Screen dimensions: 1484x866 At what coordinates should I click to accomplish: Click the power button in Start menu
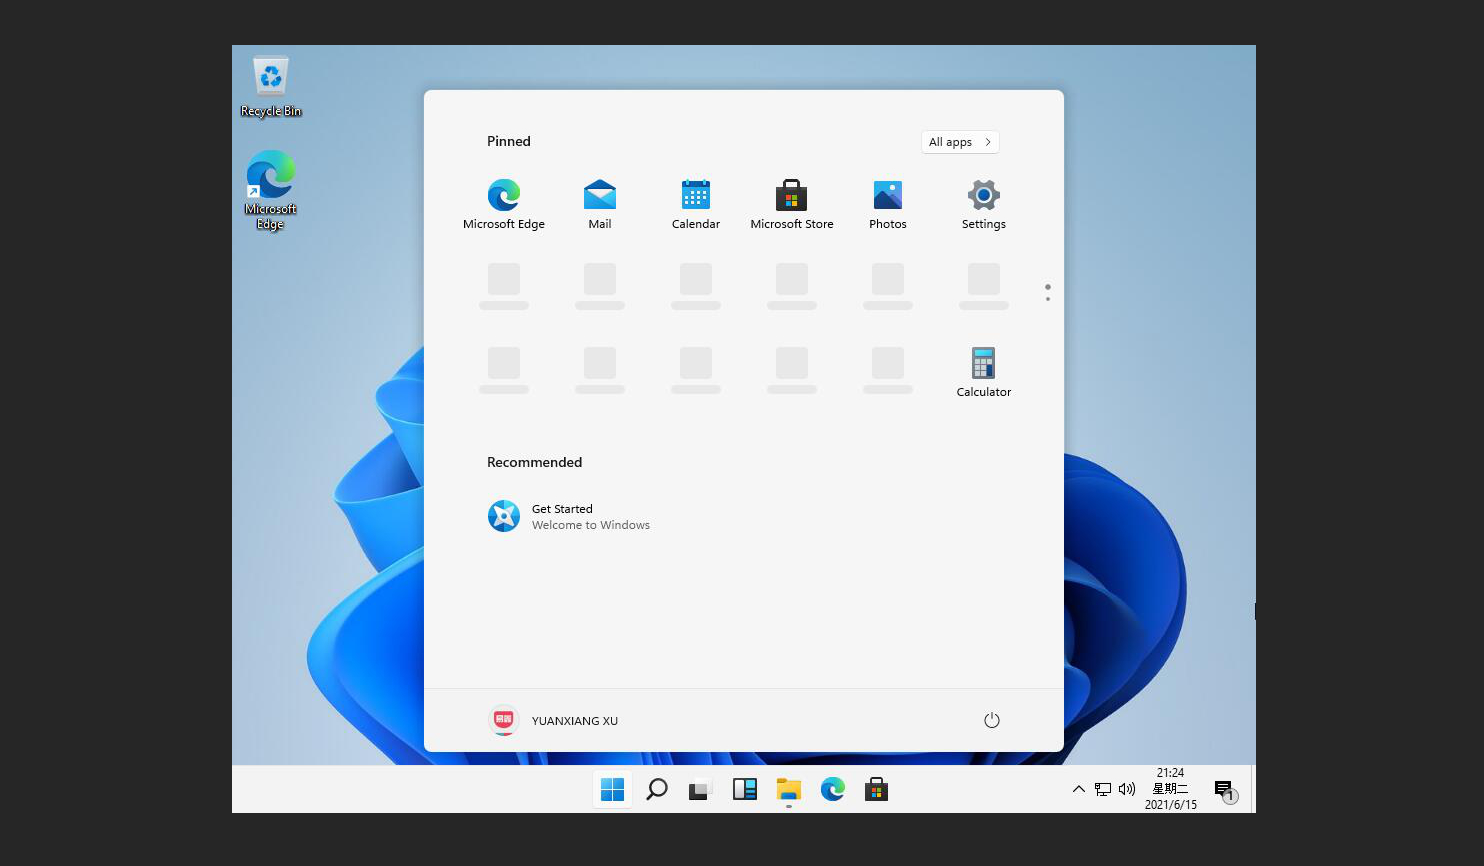[x=992, y=720]
